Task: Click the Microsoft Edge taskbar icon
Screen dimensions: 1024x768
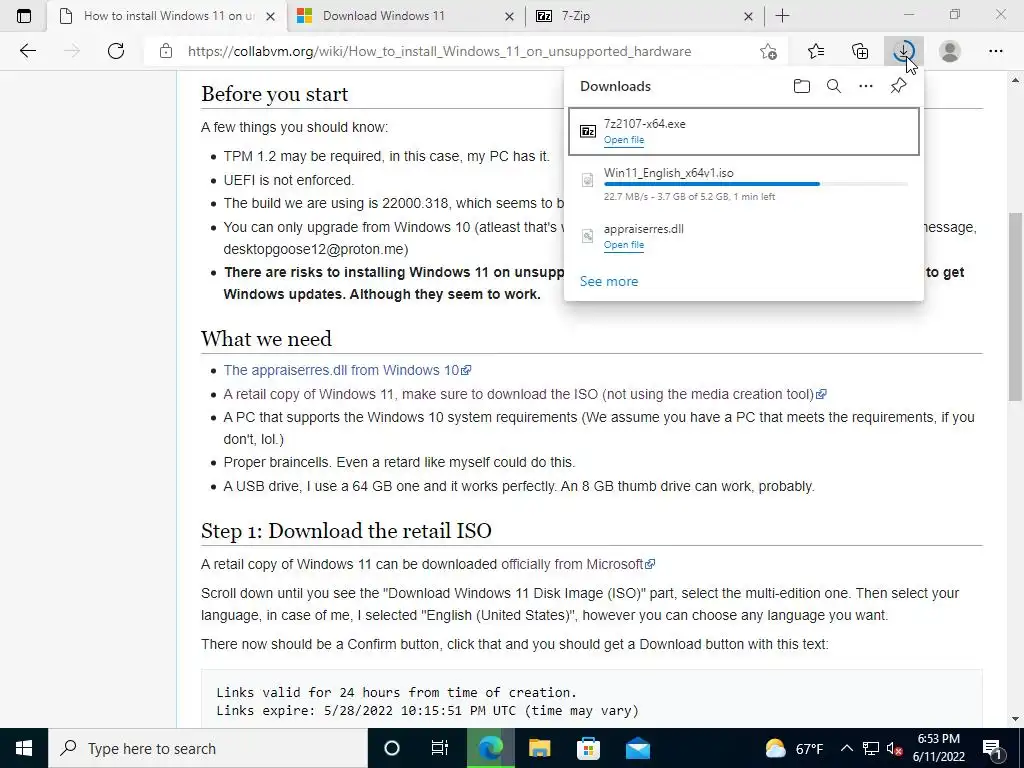Action: (490, 748)
